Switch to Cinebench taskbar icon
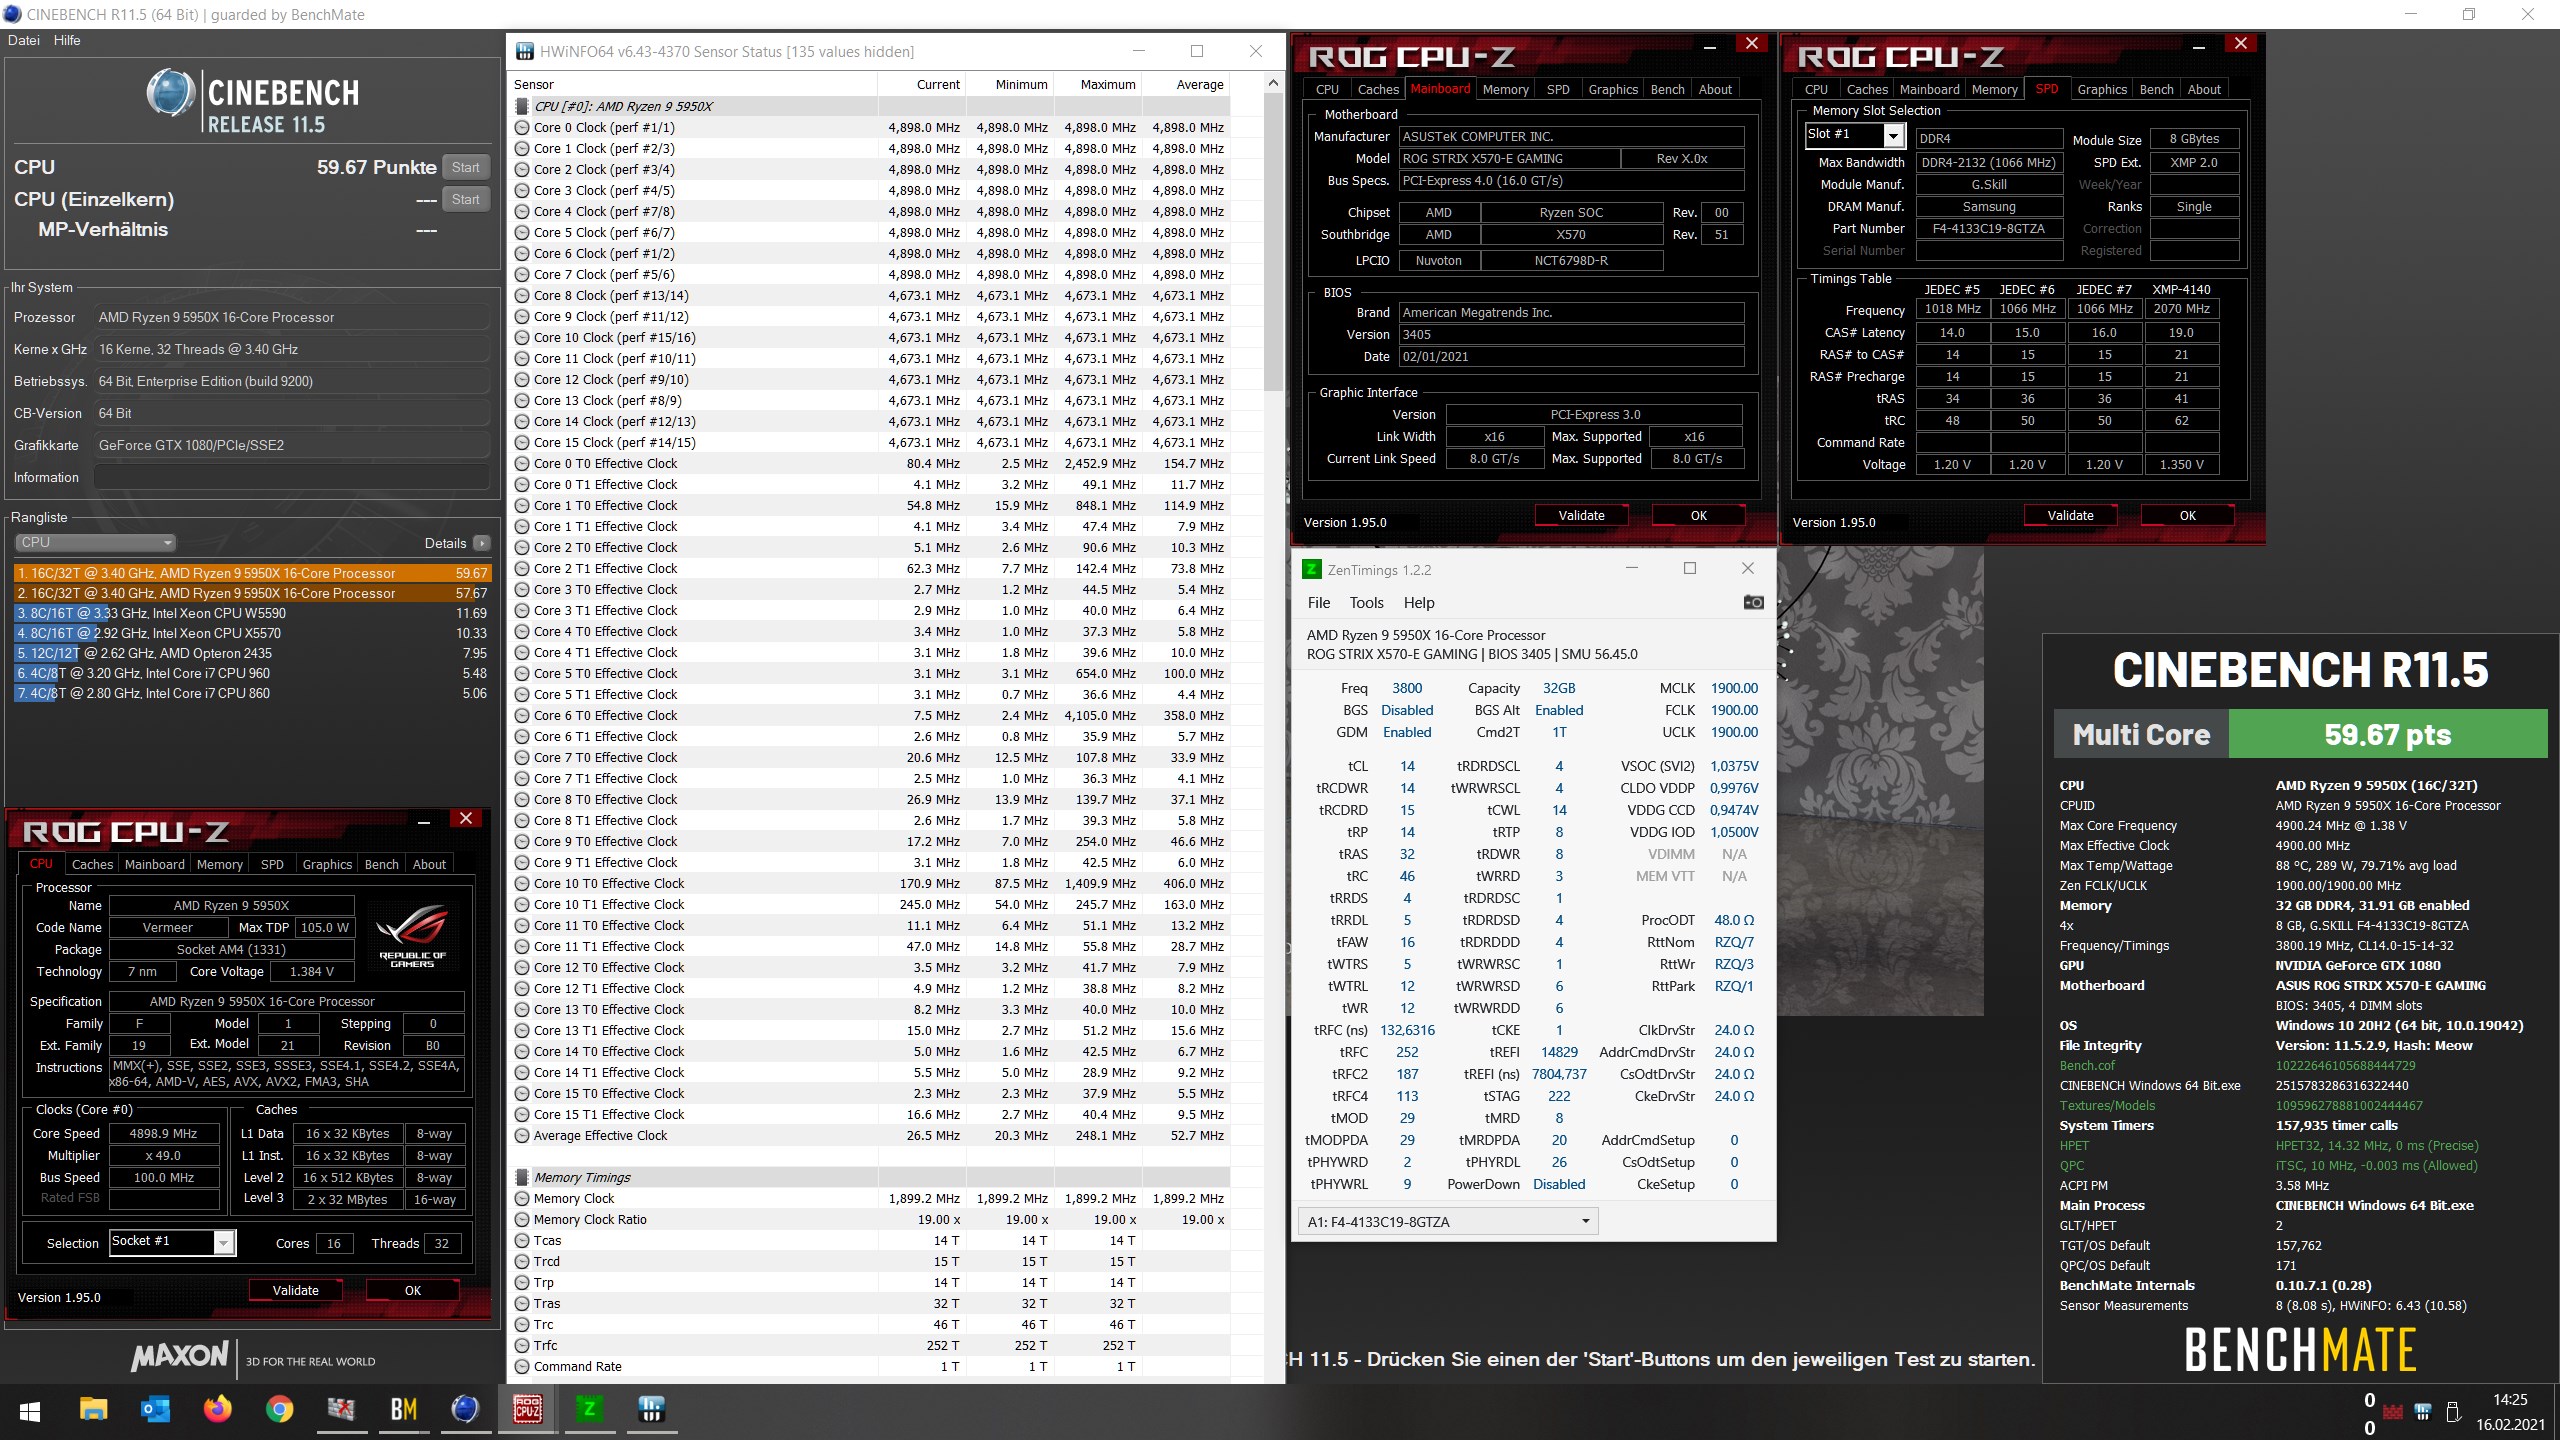Viewport: 2560px width, 1440px height. point(465,1410)
